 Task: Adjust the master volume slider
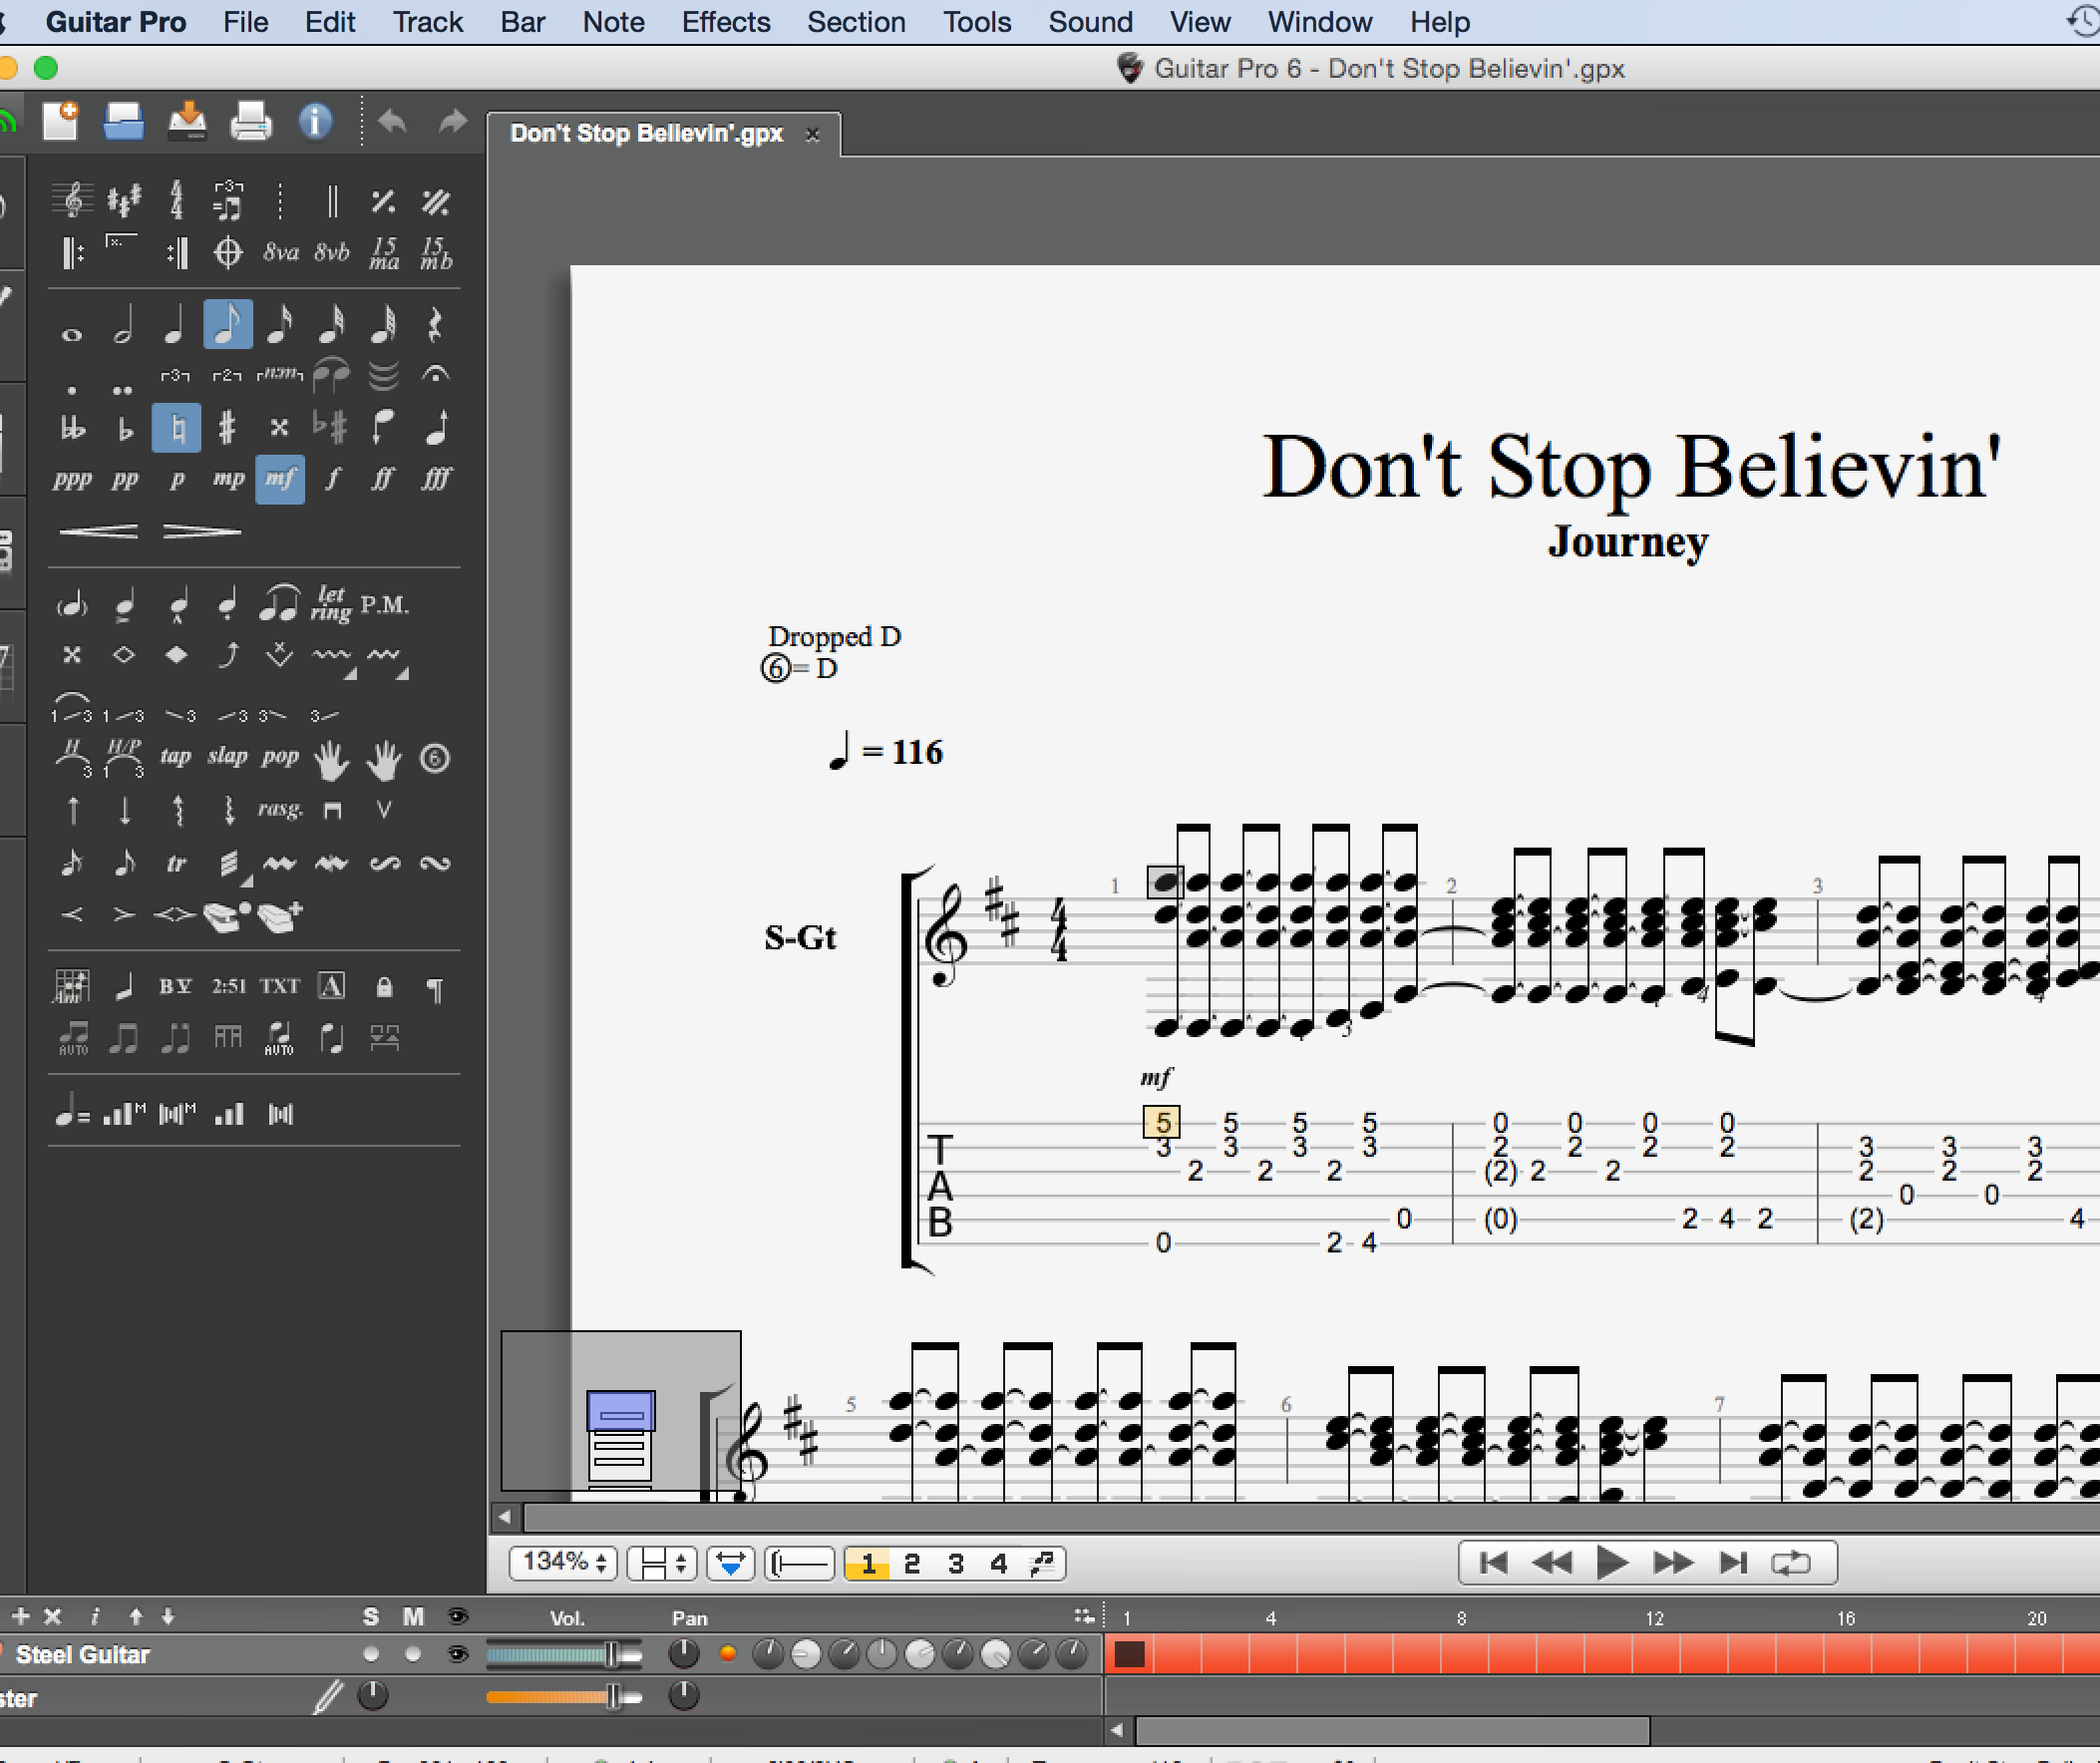pos(564,1696)
